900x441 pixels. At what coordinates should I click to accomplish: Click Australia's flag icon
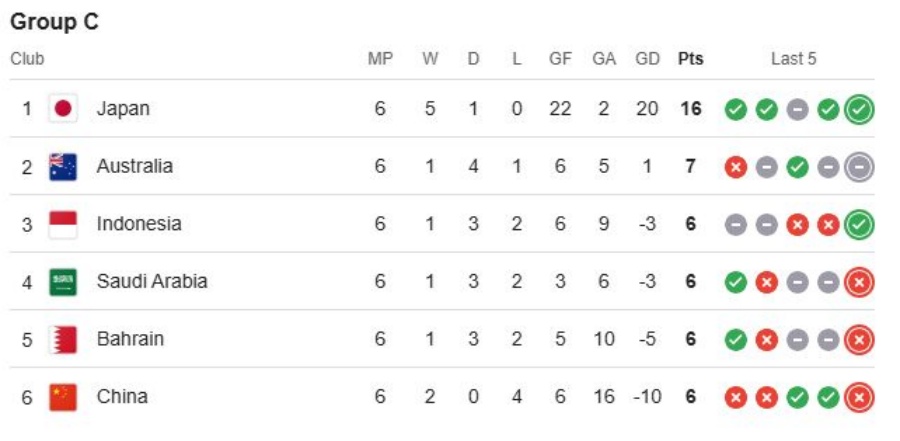pyautogui.click(x=63, y=167)
